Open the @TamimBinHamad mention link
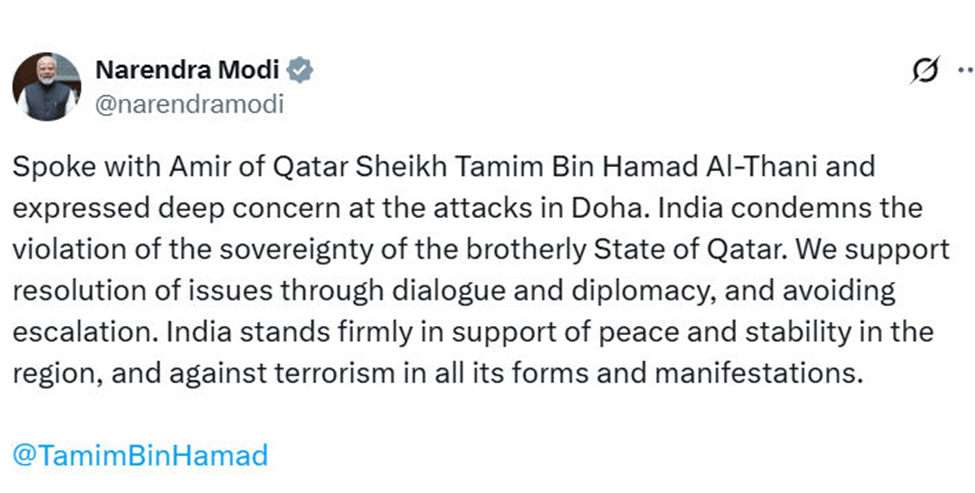This screenshot has height=493, width=975. [x=140, y=456]
